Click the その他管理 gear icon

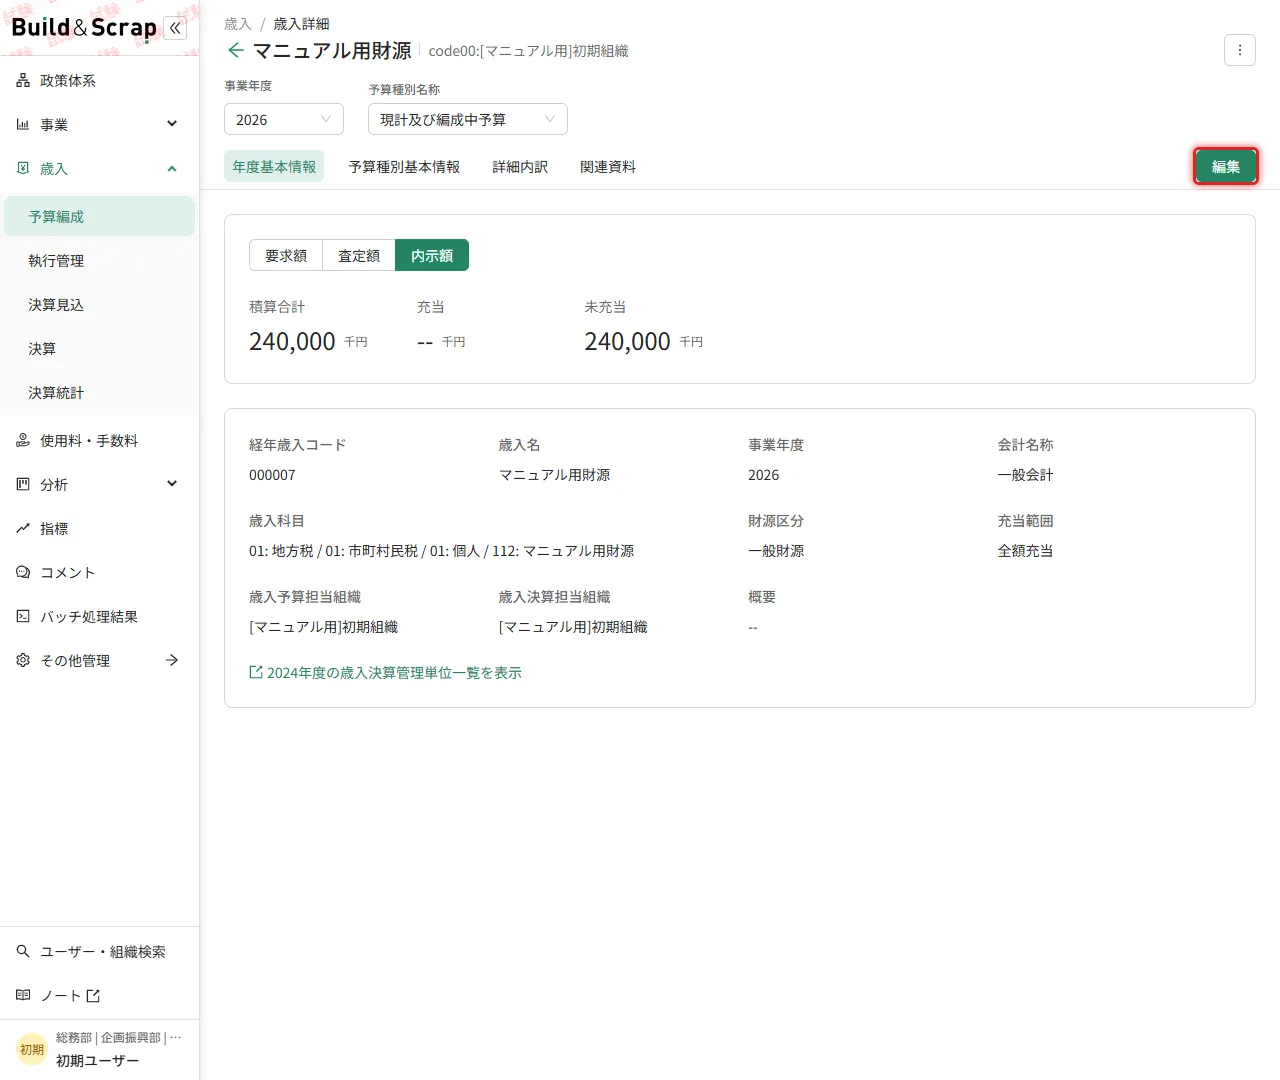pos(23,661)
